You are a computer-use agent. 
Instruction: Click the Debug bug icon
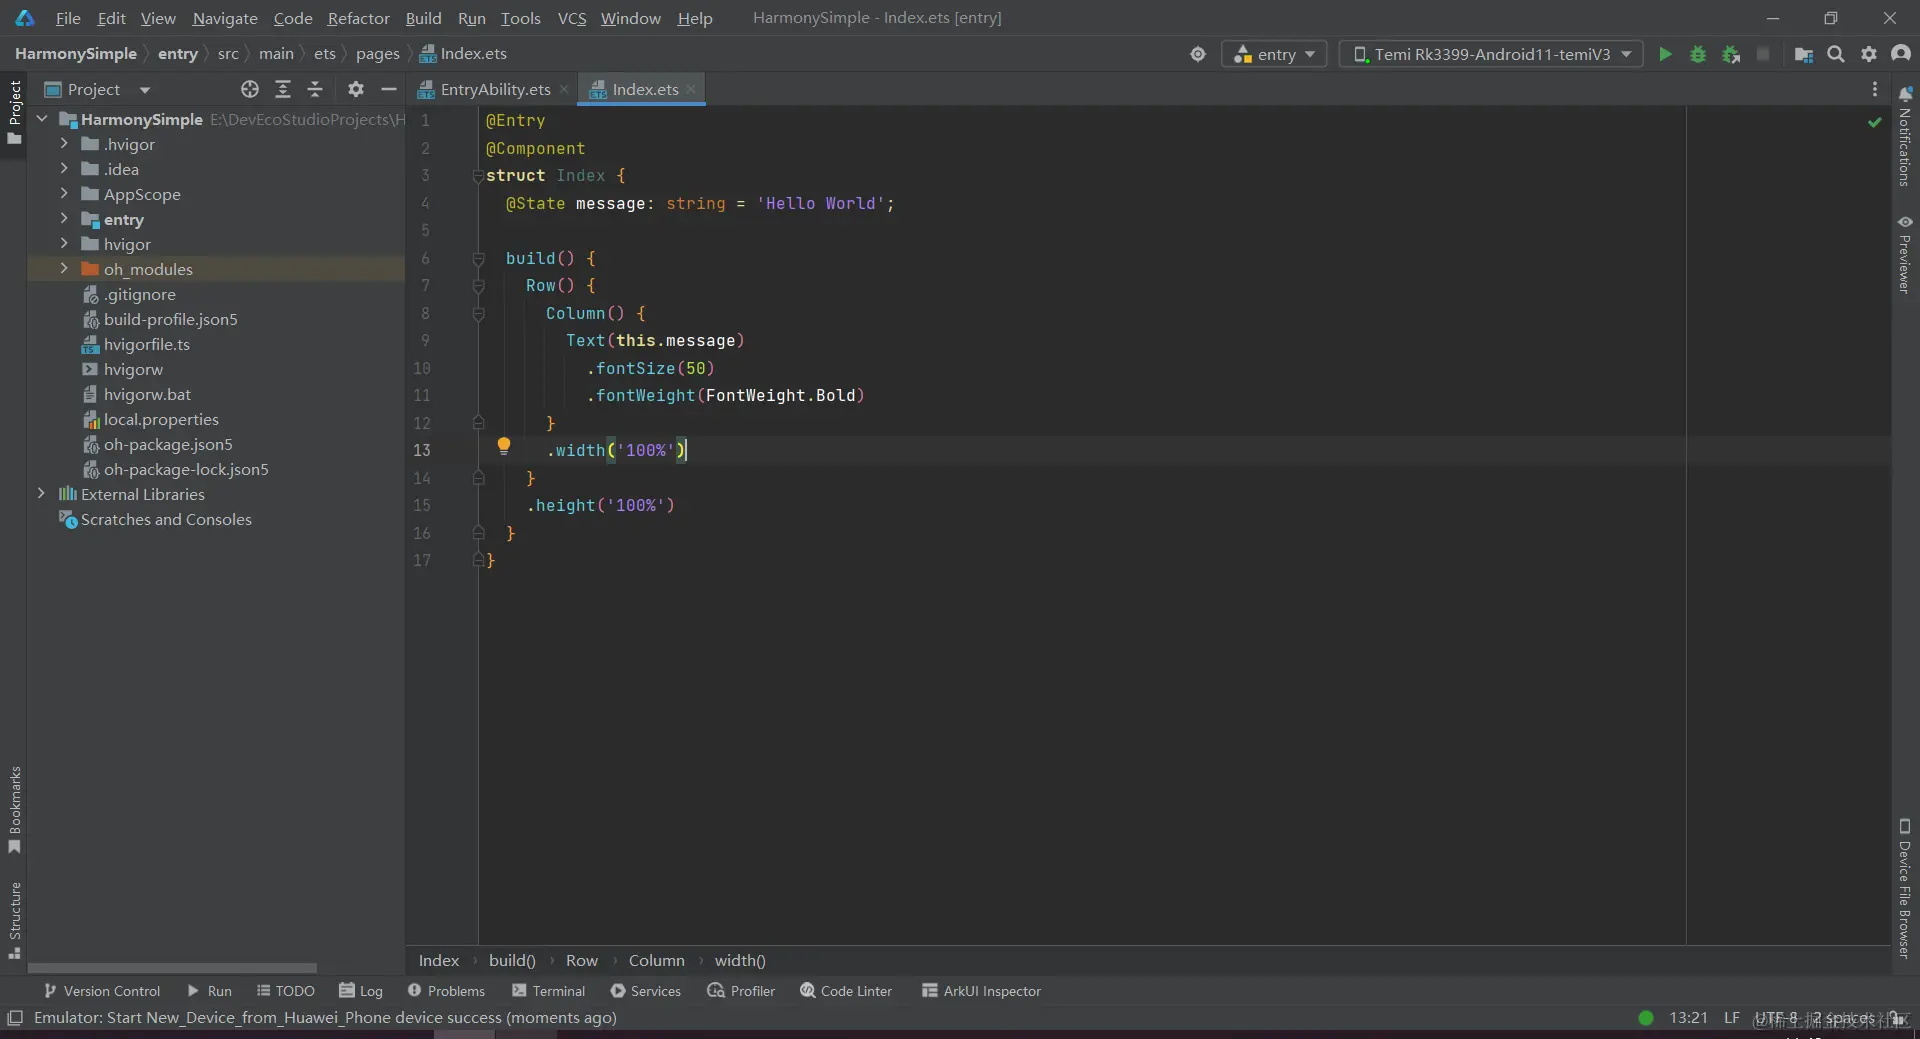(1698, 54)
